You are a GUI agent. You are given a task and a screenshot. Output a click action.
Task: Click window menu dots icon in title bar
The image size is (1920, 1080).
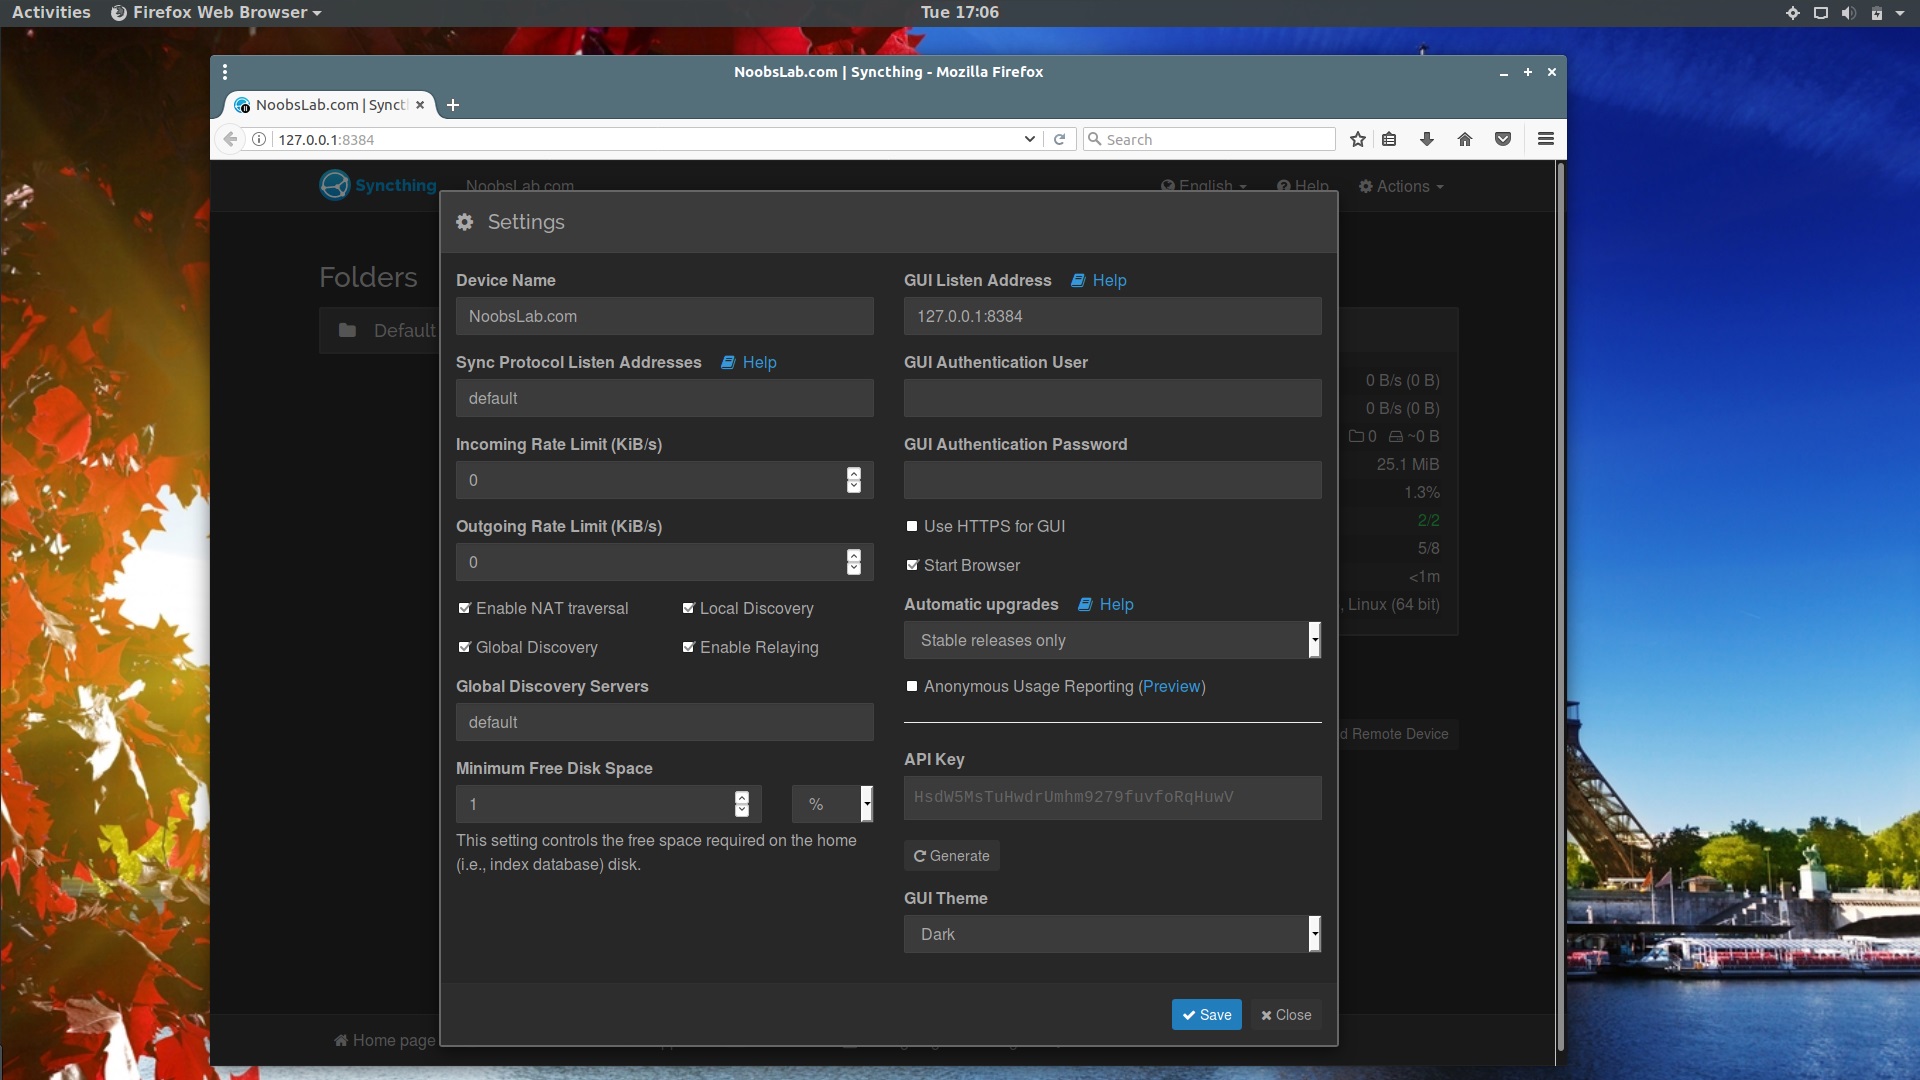225,72
